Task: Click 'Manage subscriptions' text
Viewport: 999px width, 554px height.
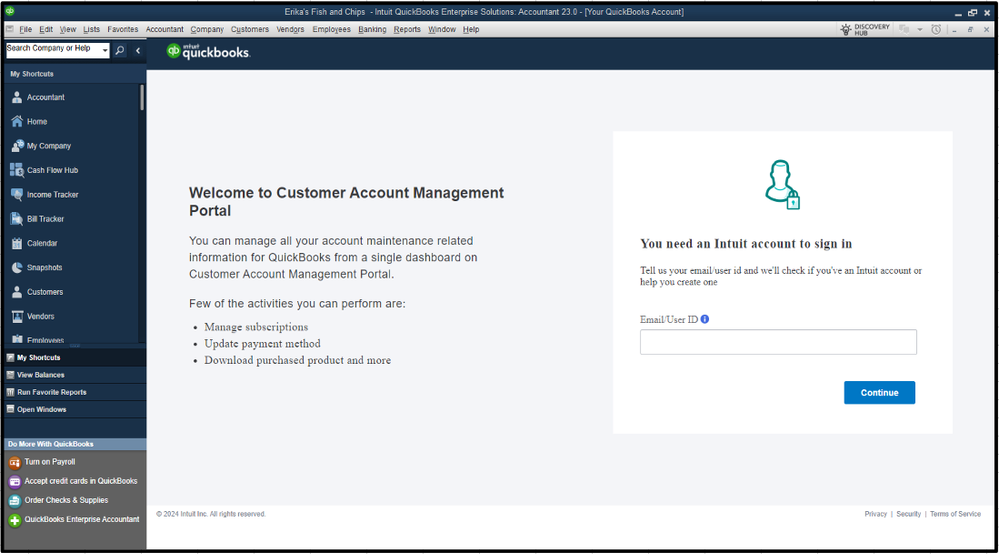Action: coord(256,327)
